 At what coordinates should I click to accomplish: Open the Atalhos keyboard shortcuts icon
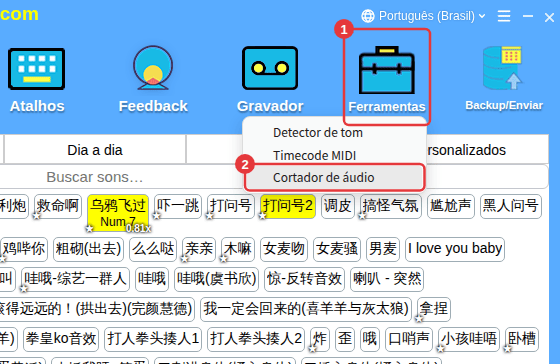(36, 69)
